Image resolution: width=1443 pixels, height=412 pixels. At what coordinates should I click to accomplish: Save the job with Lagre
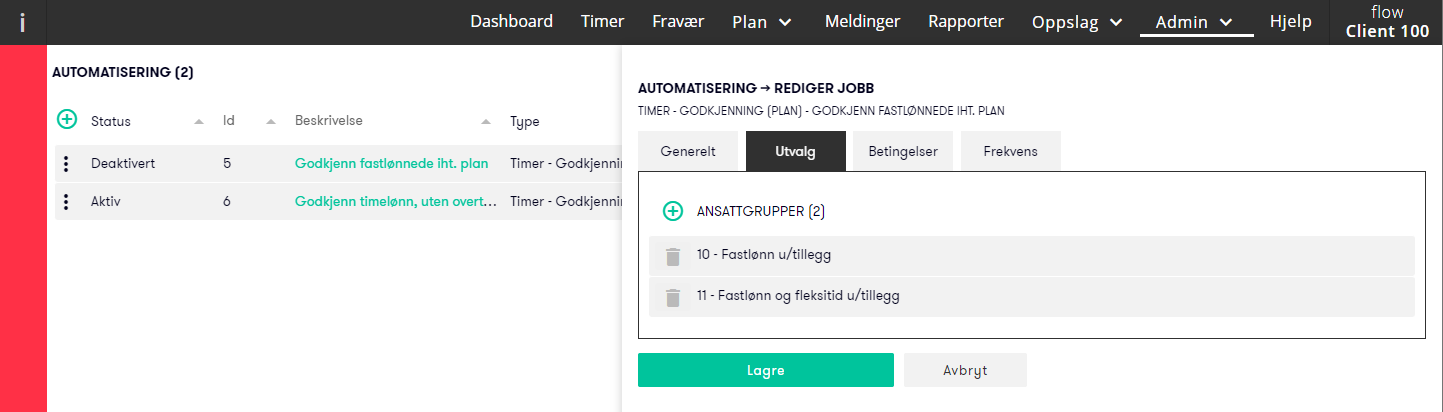766,370
